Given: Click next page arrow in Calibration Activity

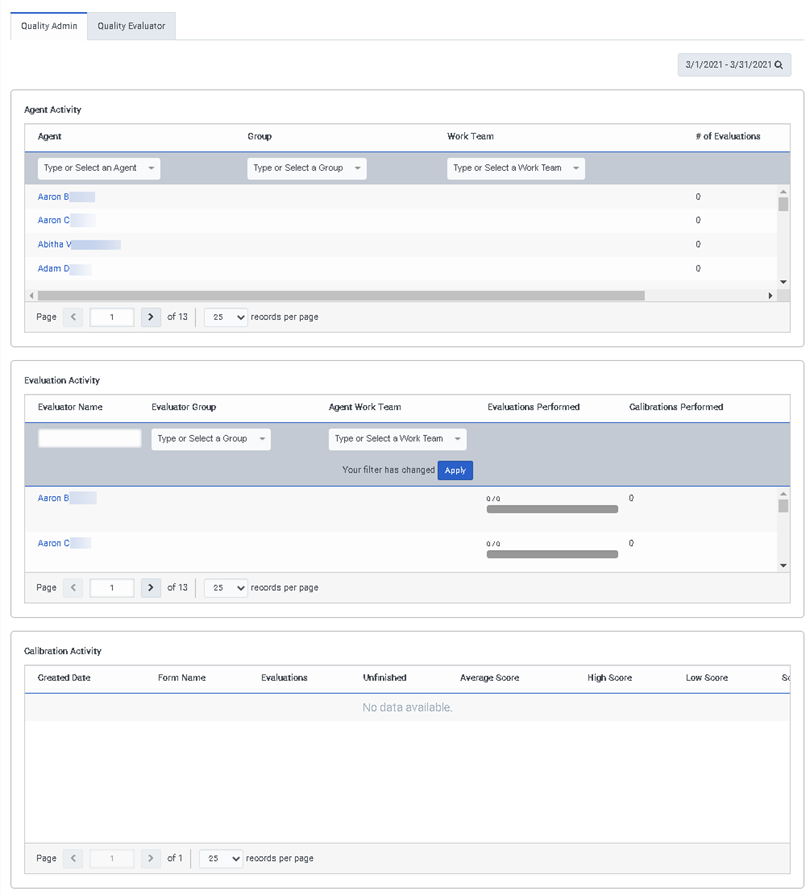Looking at the screenshot, I should 151,858.
